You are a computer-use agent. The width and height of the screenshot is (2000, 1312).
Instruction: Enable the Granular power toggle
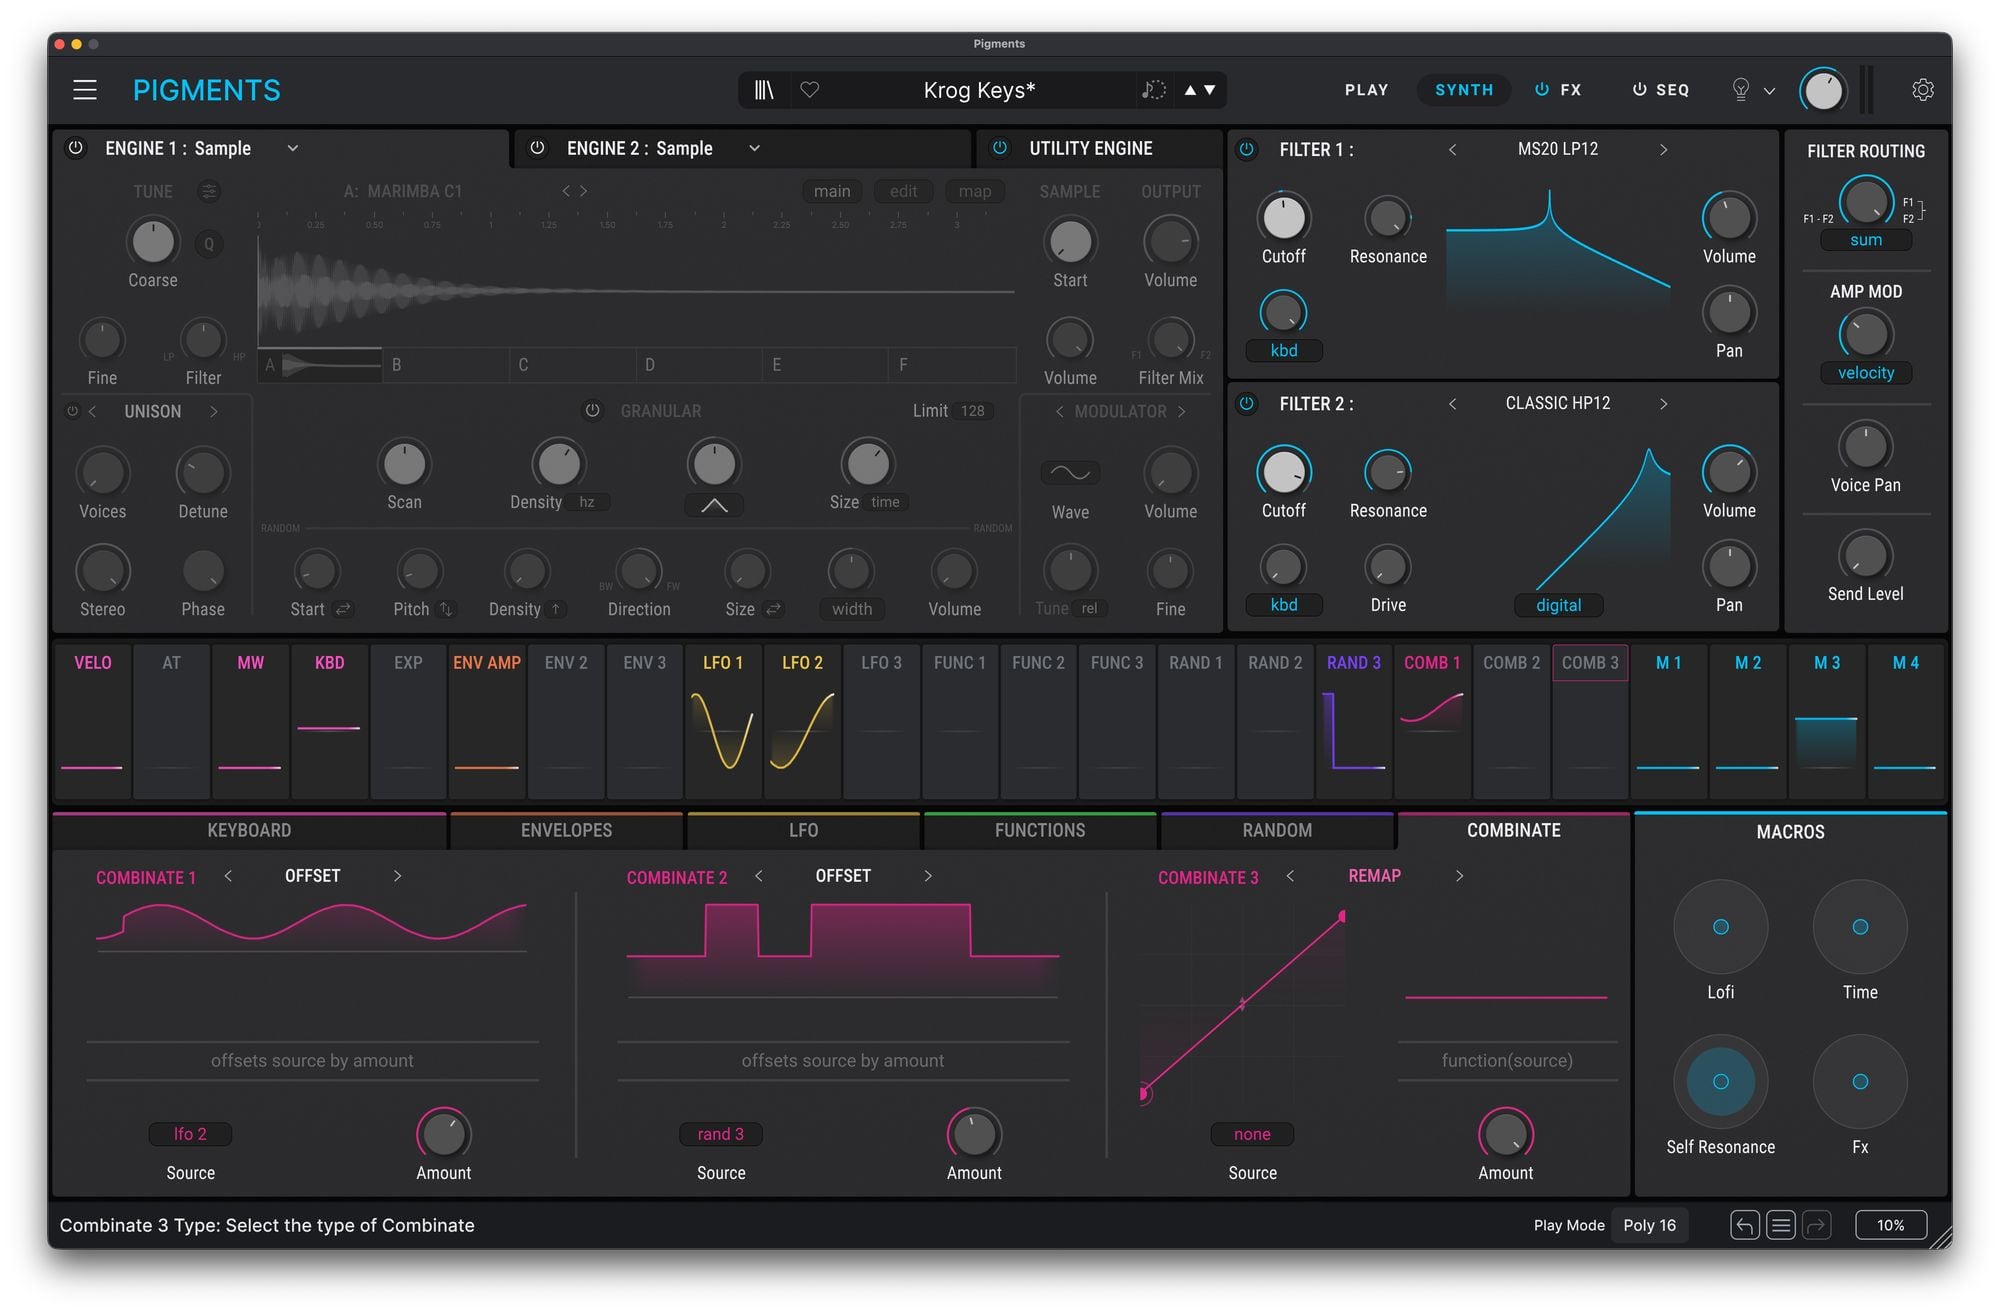tap(593, 411)
